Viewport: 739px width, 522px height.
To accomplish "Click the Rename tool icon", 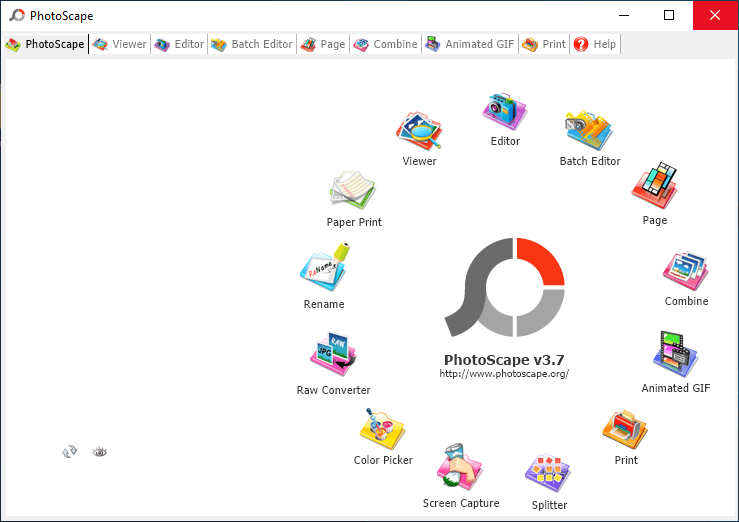I will coord(324,270).
